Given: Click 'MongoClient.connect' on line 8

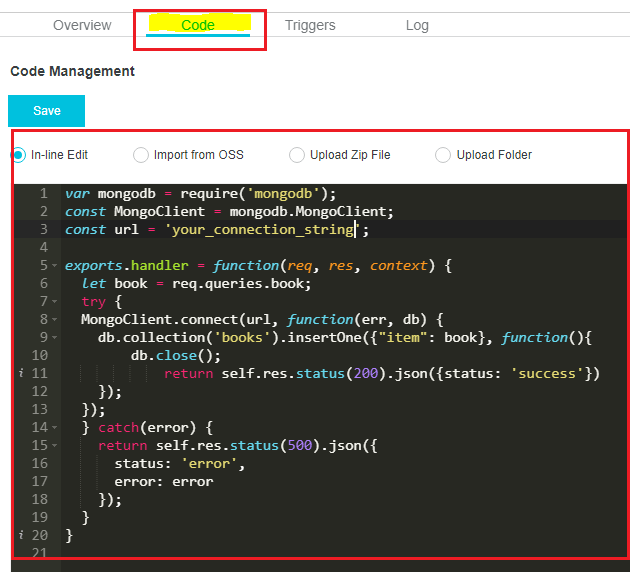Looking at the screenshot, I should (x=159, y=319).
